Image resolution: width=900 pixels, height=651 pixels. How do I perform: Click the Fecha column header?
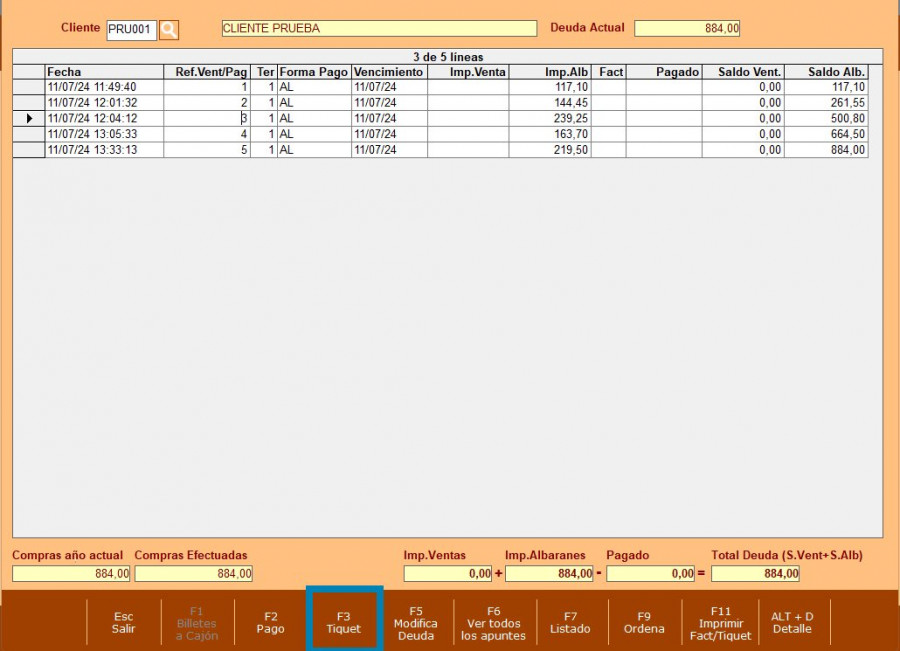click(104, 72)
